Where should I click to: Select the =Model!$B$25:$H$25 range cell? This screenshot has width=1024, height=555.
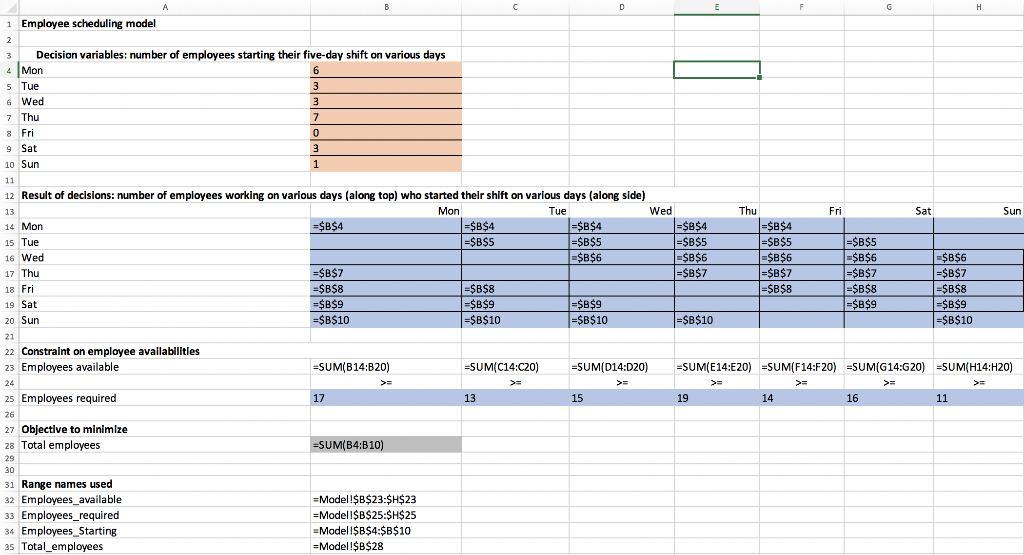[386, 515]
